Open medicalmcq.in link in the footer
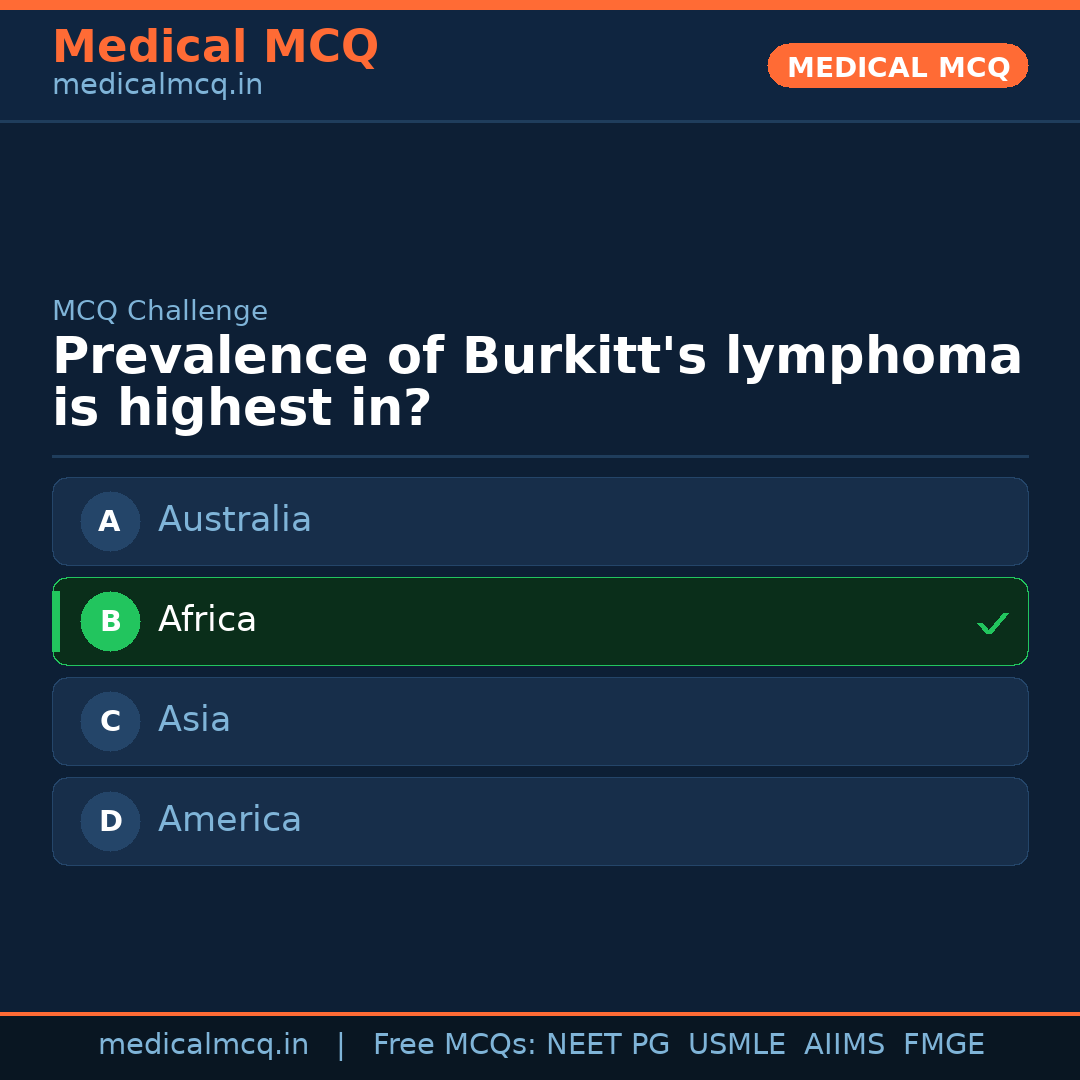Image resolution: width=1080 pixels, height=1080 pixels. 203,1045
